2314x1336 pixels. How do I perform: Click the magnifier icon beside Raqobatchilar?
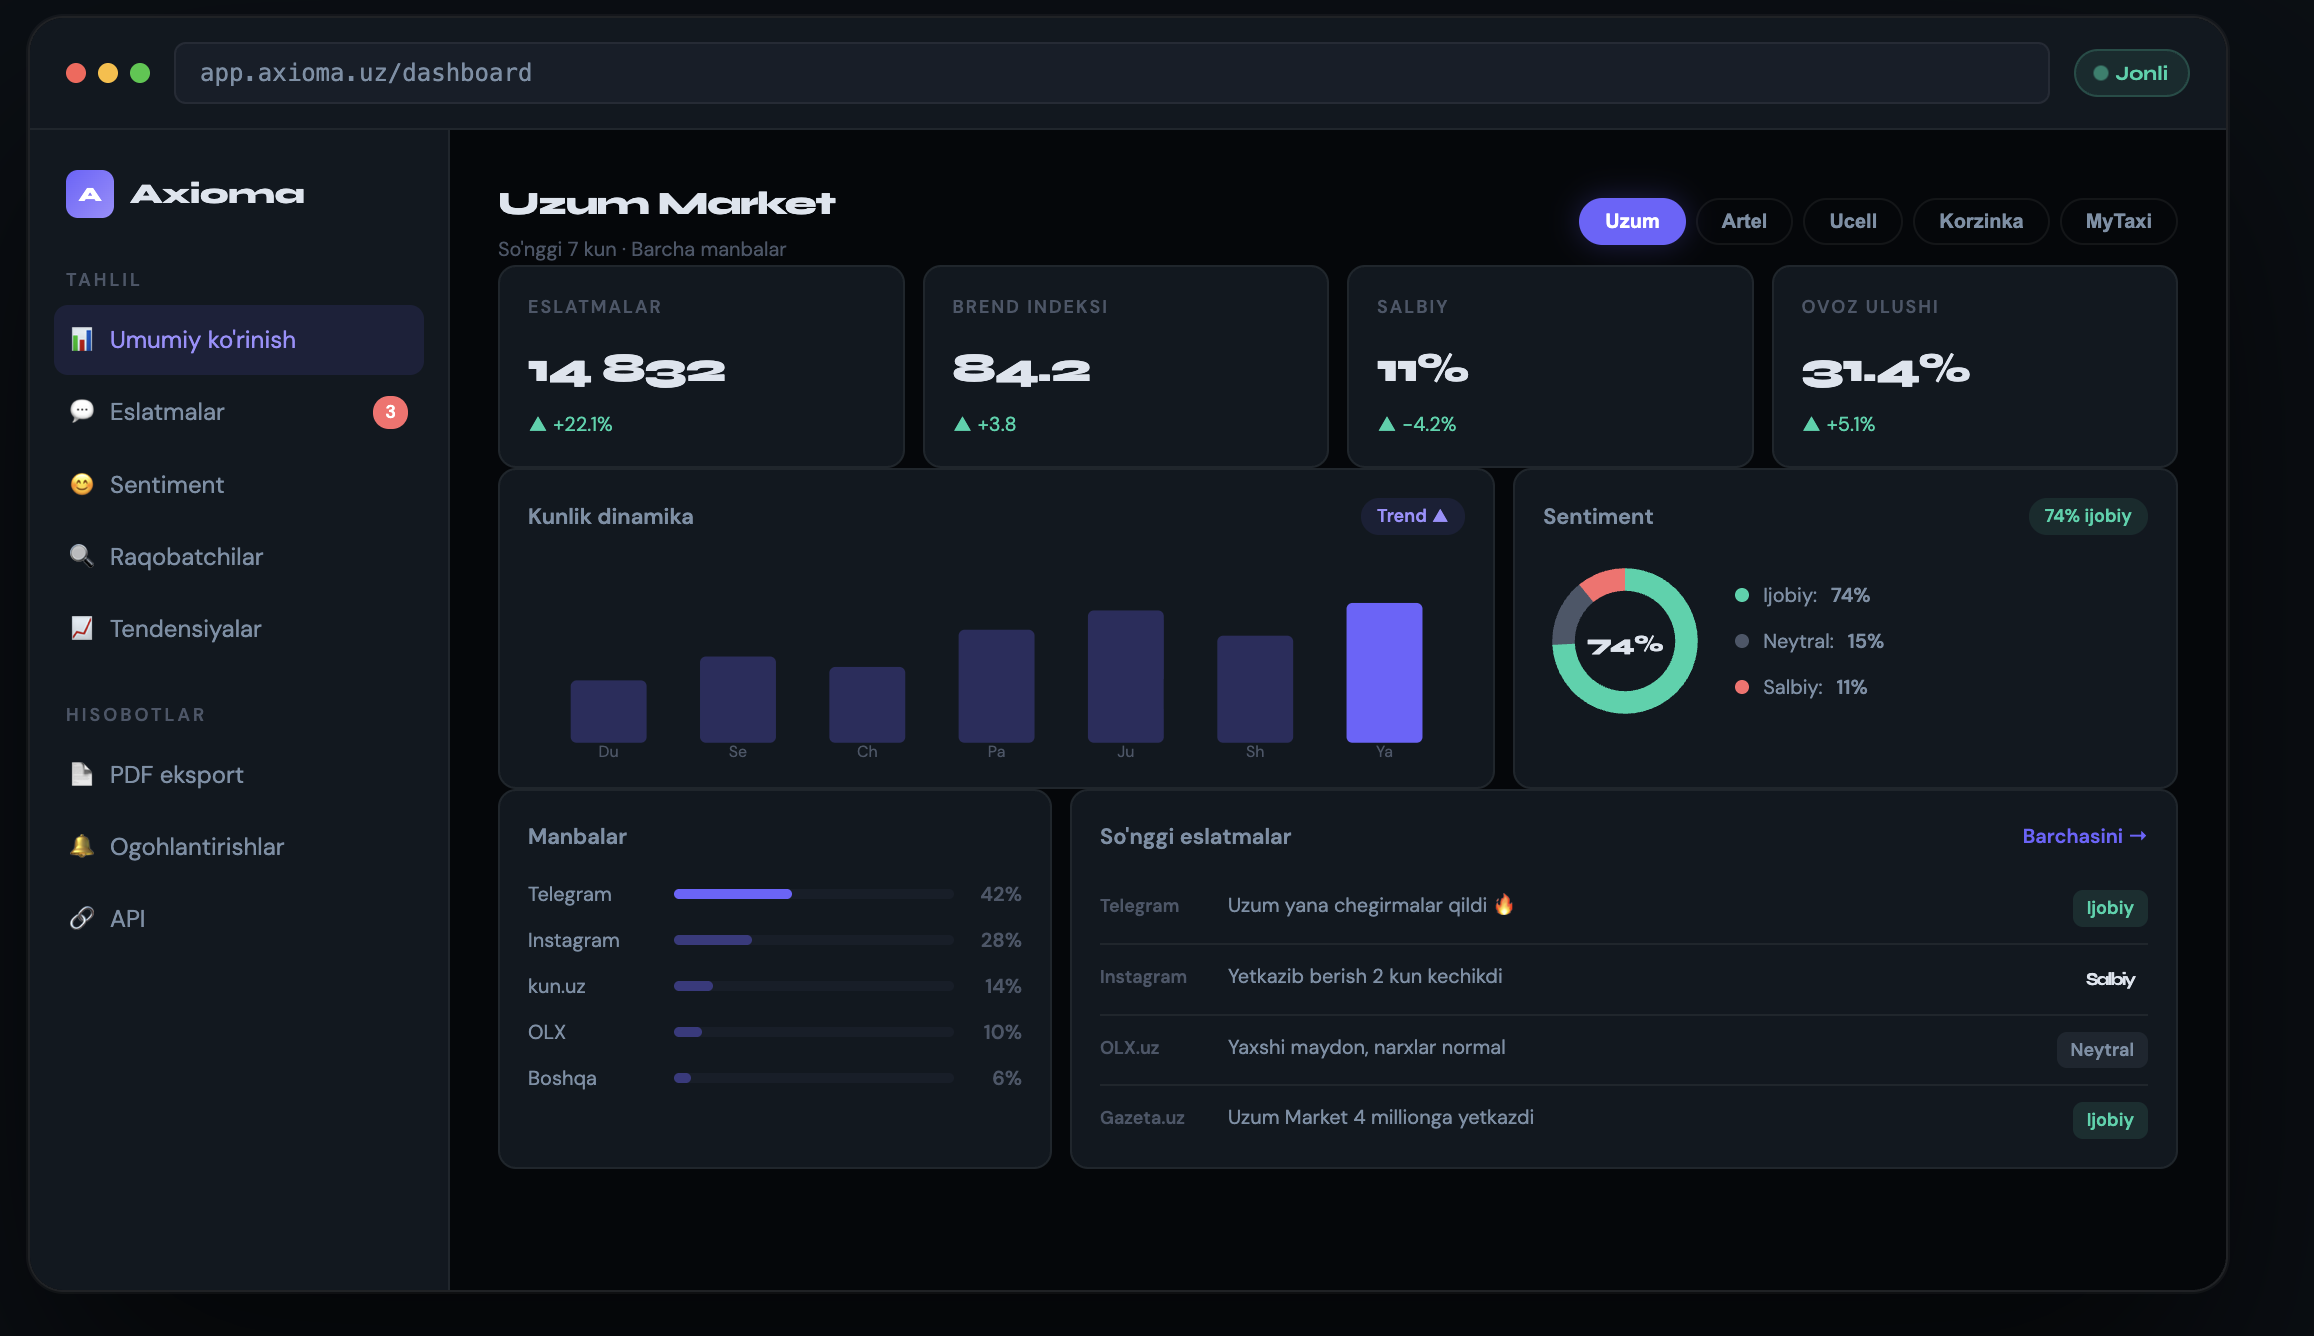(x=82, y=557)
